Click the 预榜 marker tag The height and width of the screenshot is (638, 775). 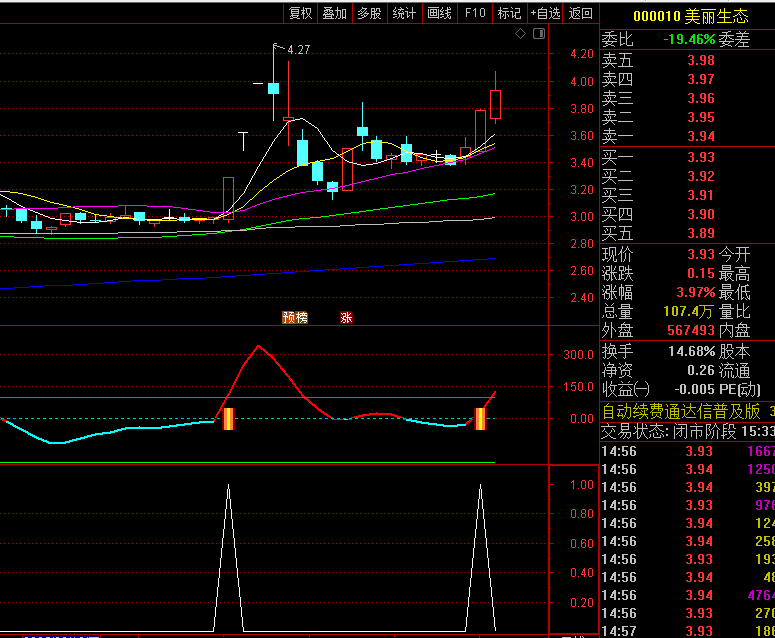click(x=295, y=317)
